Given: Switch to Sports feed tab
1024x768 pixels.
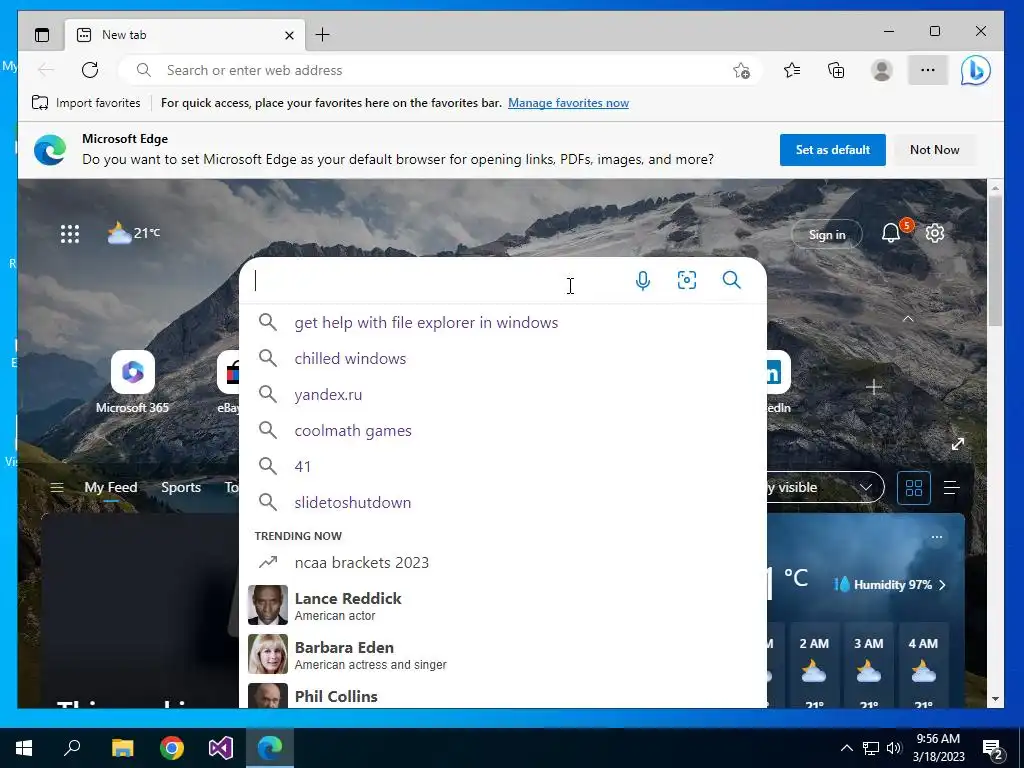Looking at the screenshot, I should pos(181,487).
